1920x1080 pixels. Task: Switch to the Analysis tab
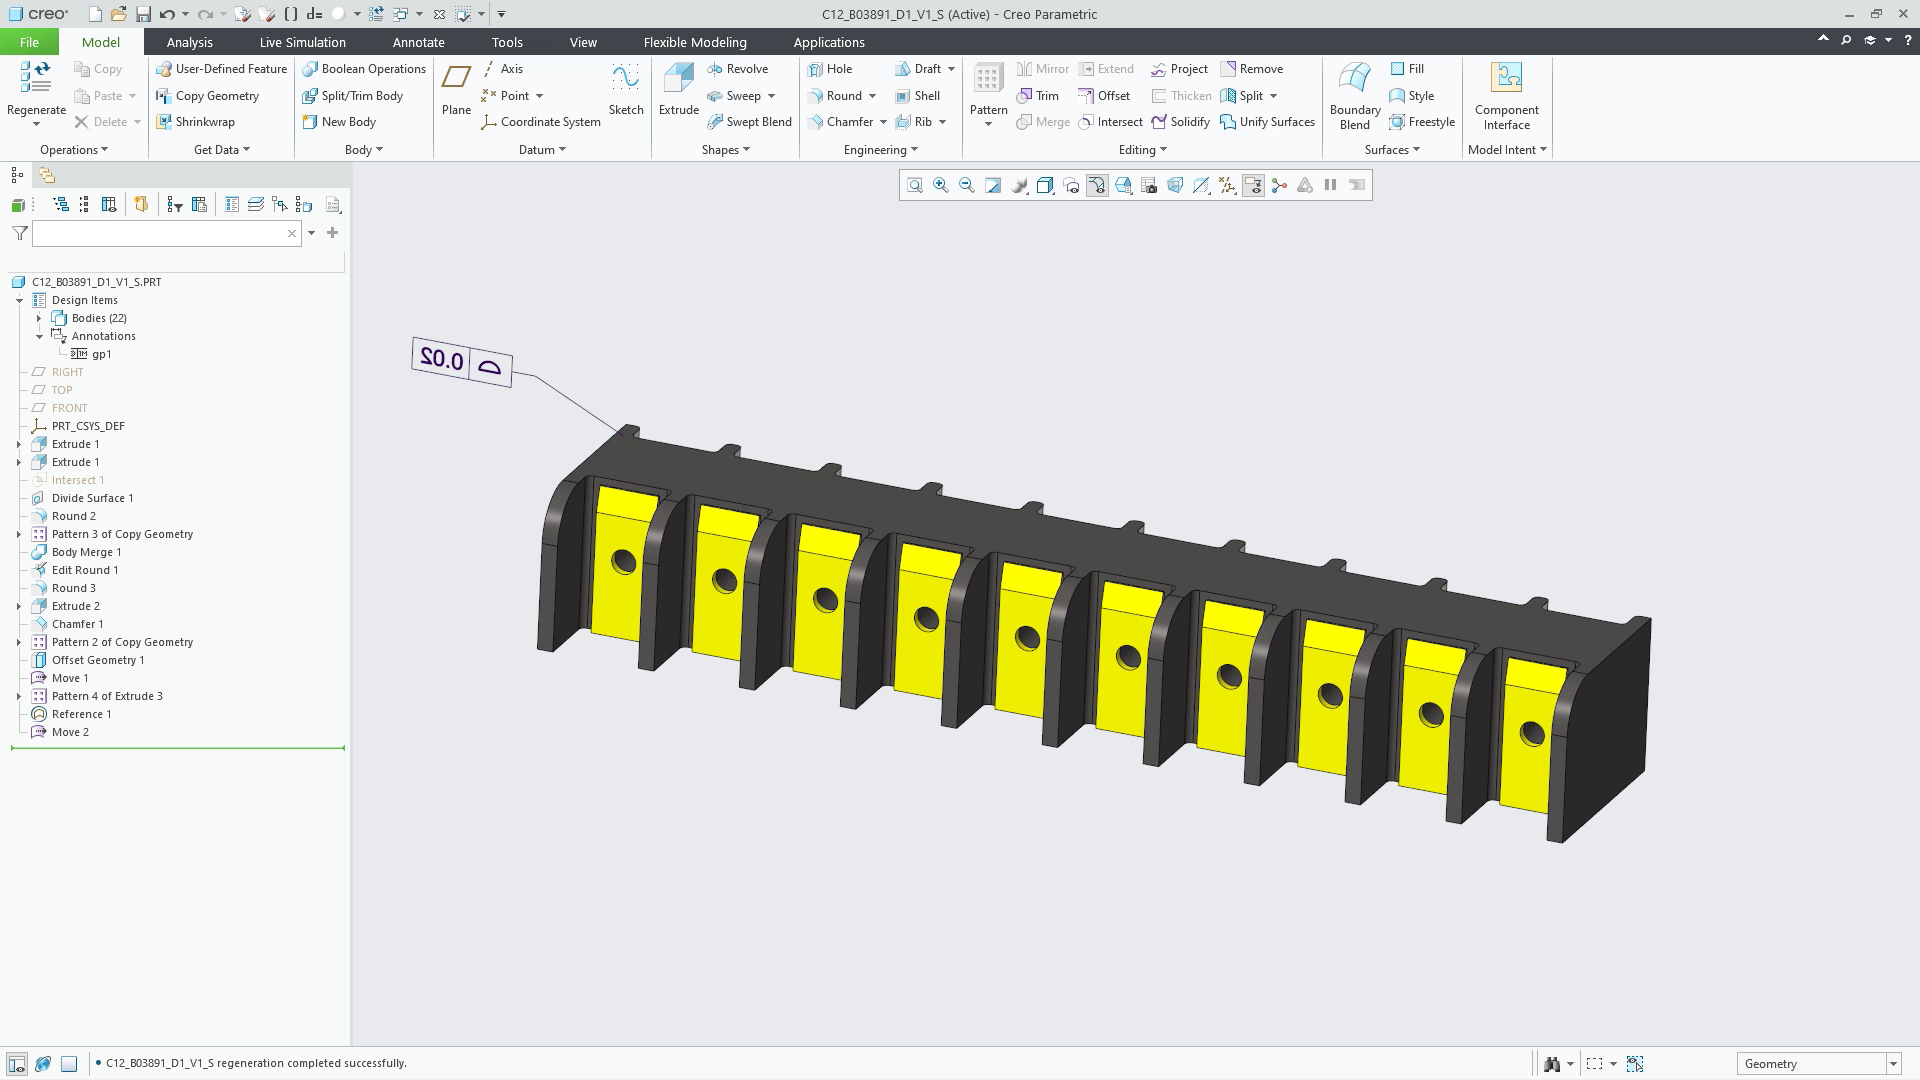click(189, 42)
